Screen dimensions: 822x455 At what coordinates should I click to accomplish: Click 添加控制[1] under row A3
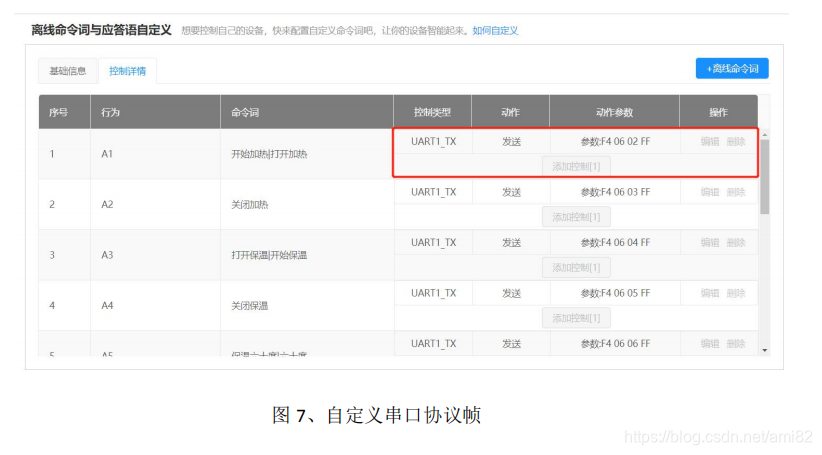576,267
